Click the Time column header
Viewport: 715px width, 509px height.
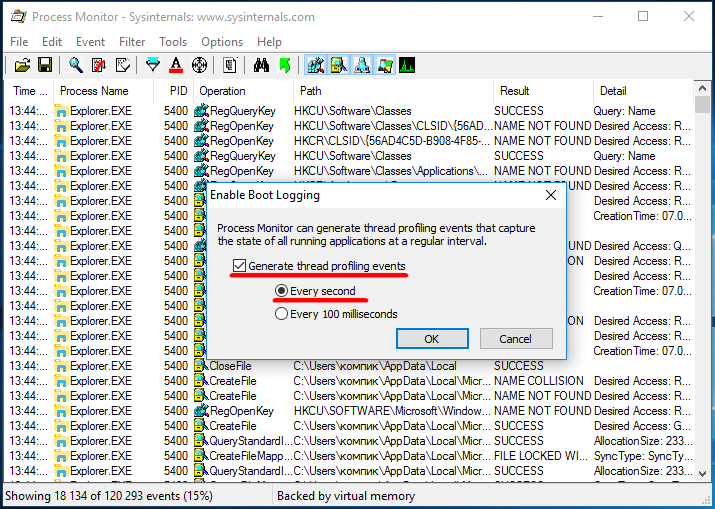coord(30,91)
